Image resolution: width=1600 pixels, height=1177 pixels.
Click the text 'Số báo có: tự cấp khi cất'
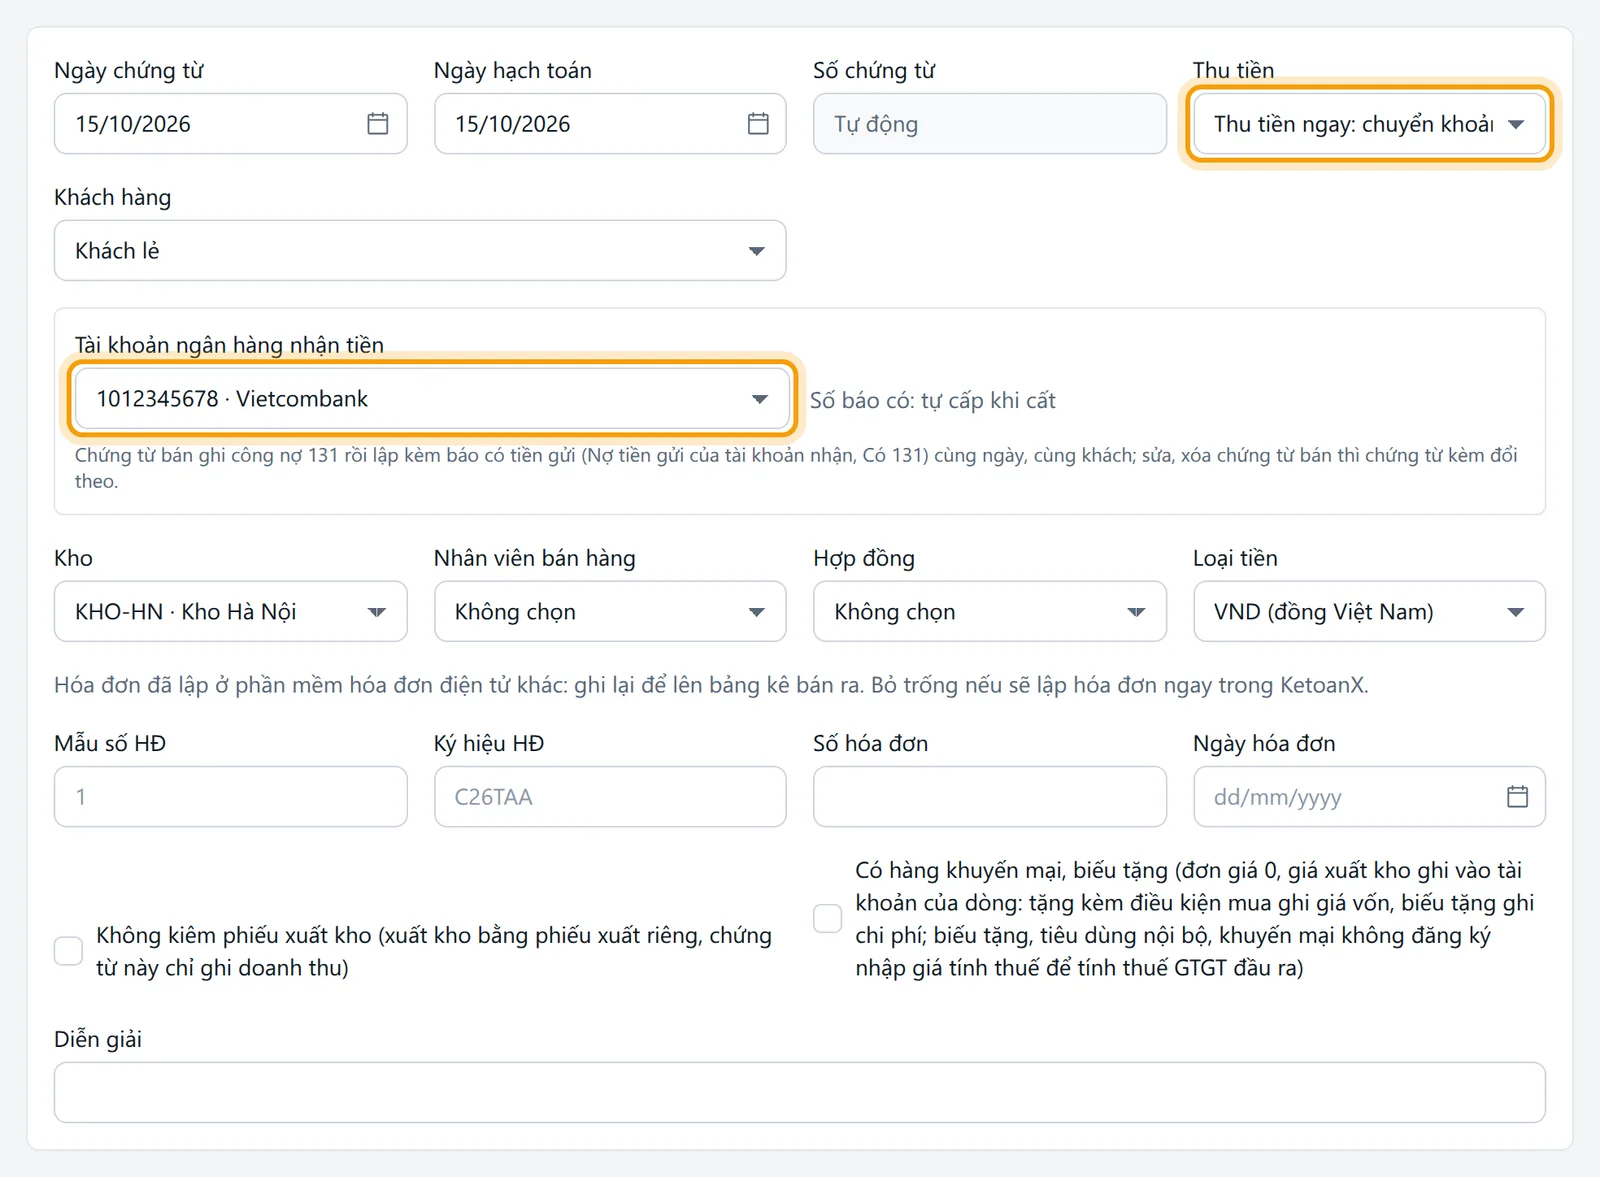(933, 401)
